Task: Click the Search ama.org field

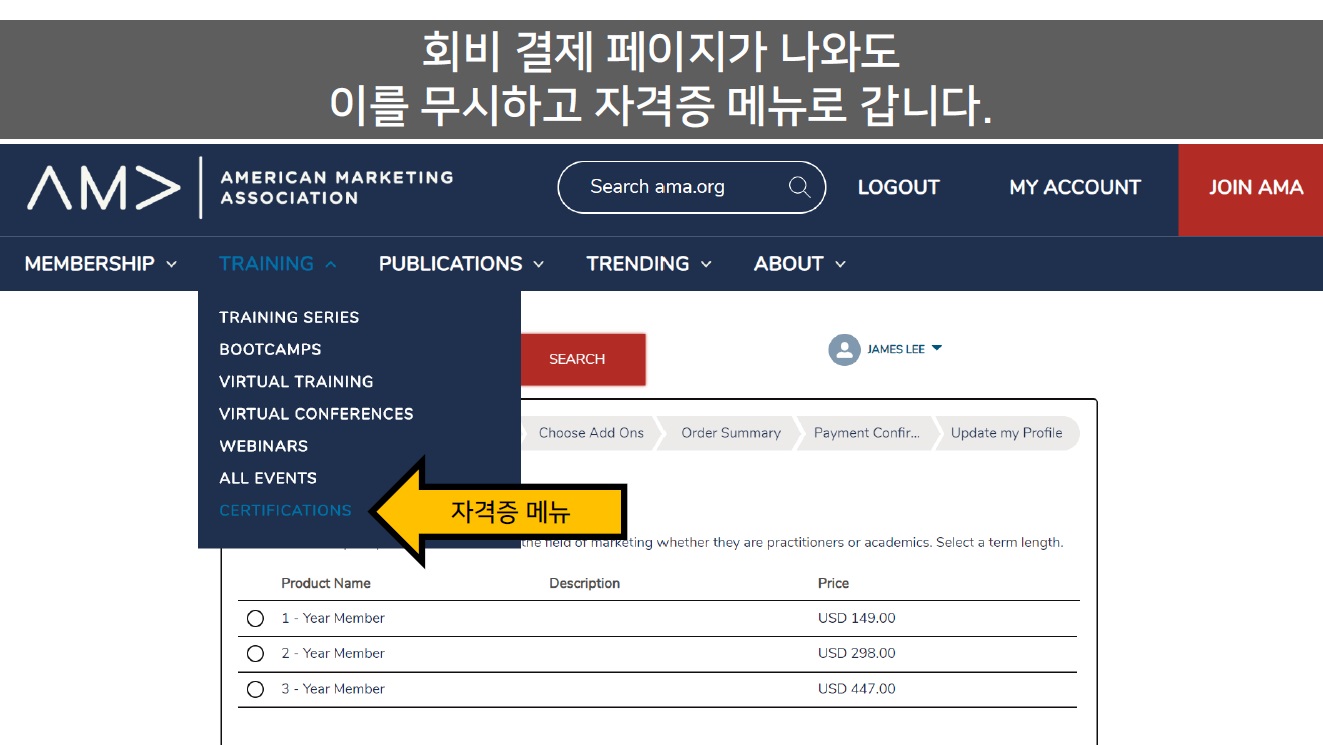Action: click(x=691, y=187)
